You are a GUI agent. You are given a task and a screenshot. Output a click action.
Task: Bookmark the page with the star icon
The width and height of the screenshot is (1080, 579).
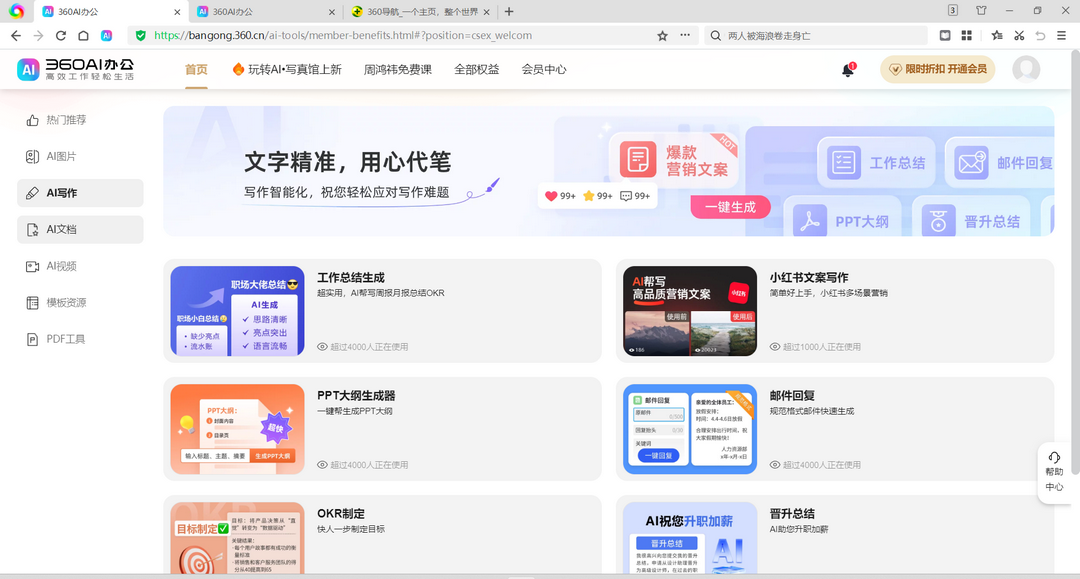(660, 34)
